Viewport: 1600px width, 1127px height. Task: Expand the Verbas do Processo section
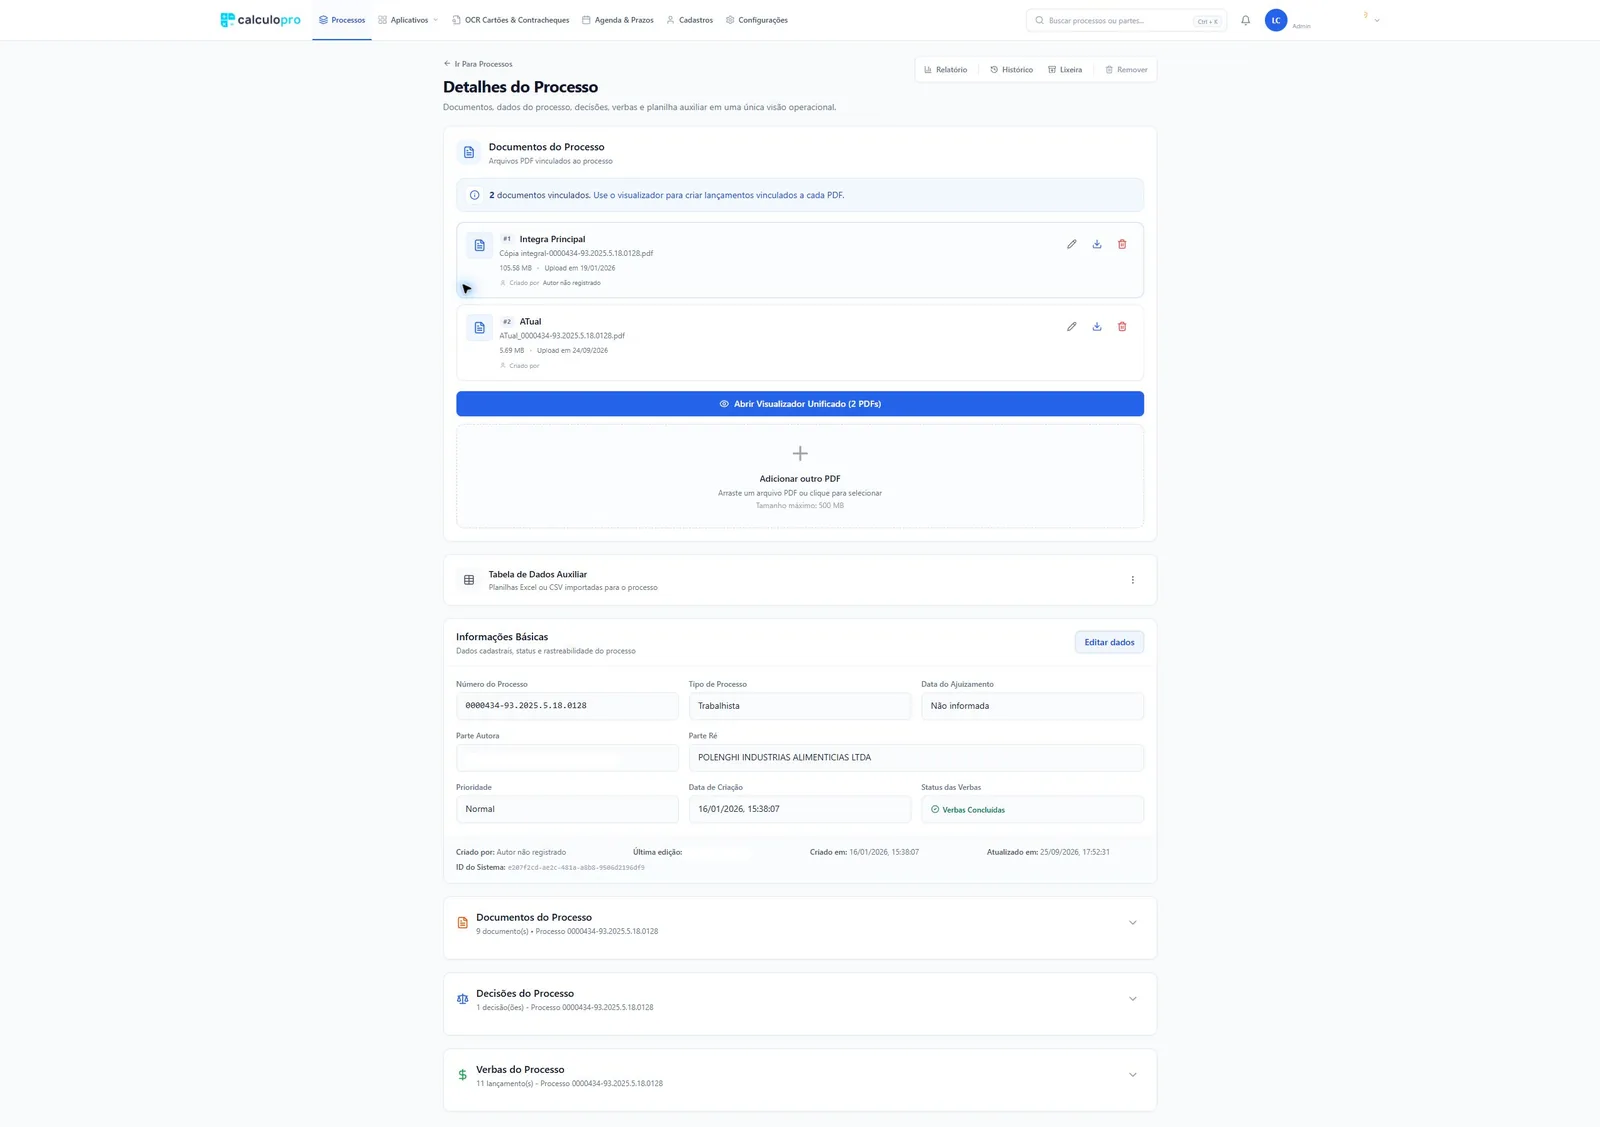(x=1132, y=1075)
